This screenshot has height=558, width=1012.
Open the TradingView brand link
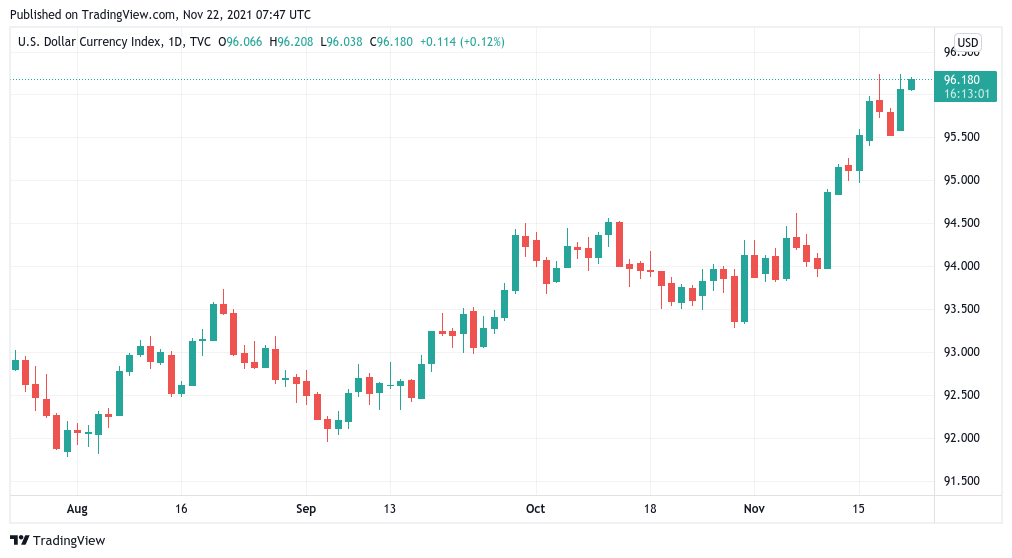pyautogui.click(x=57, y=541)
